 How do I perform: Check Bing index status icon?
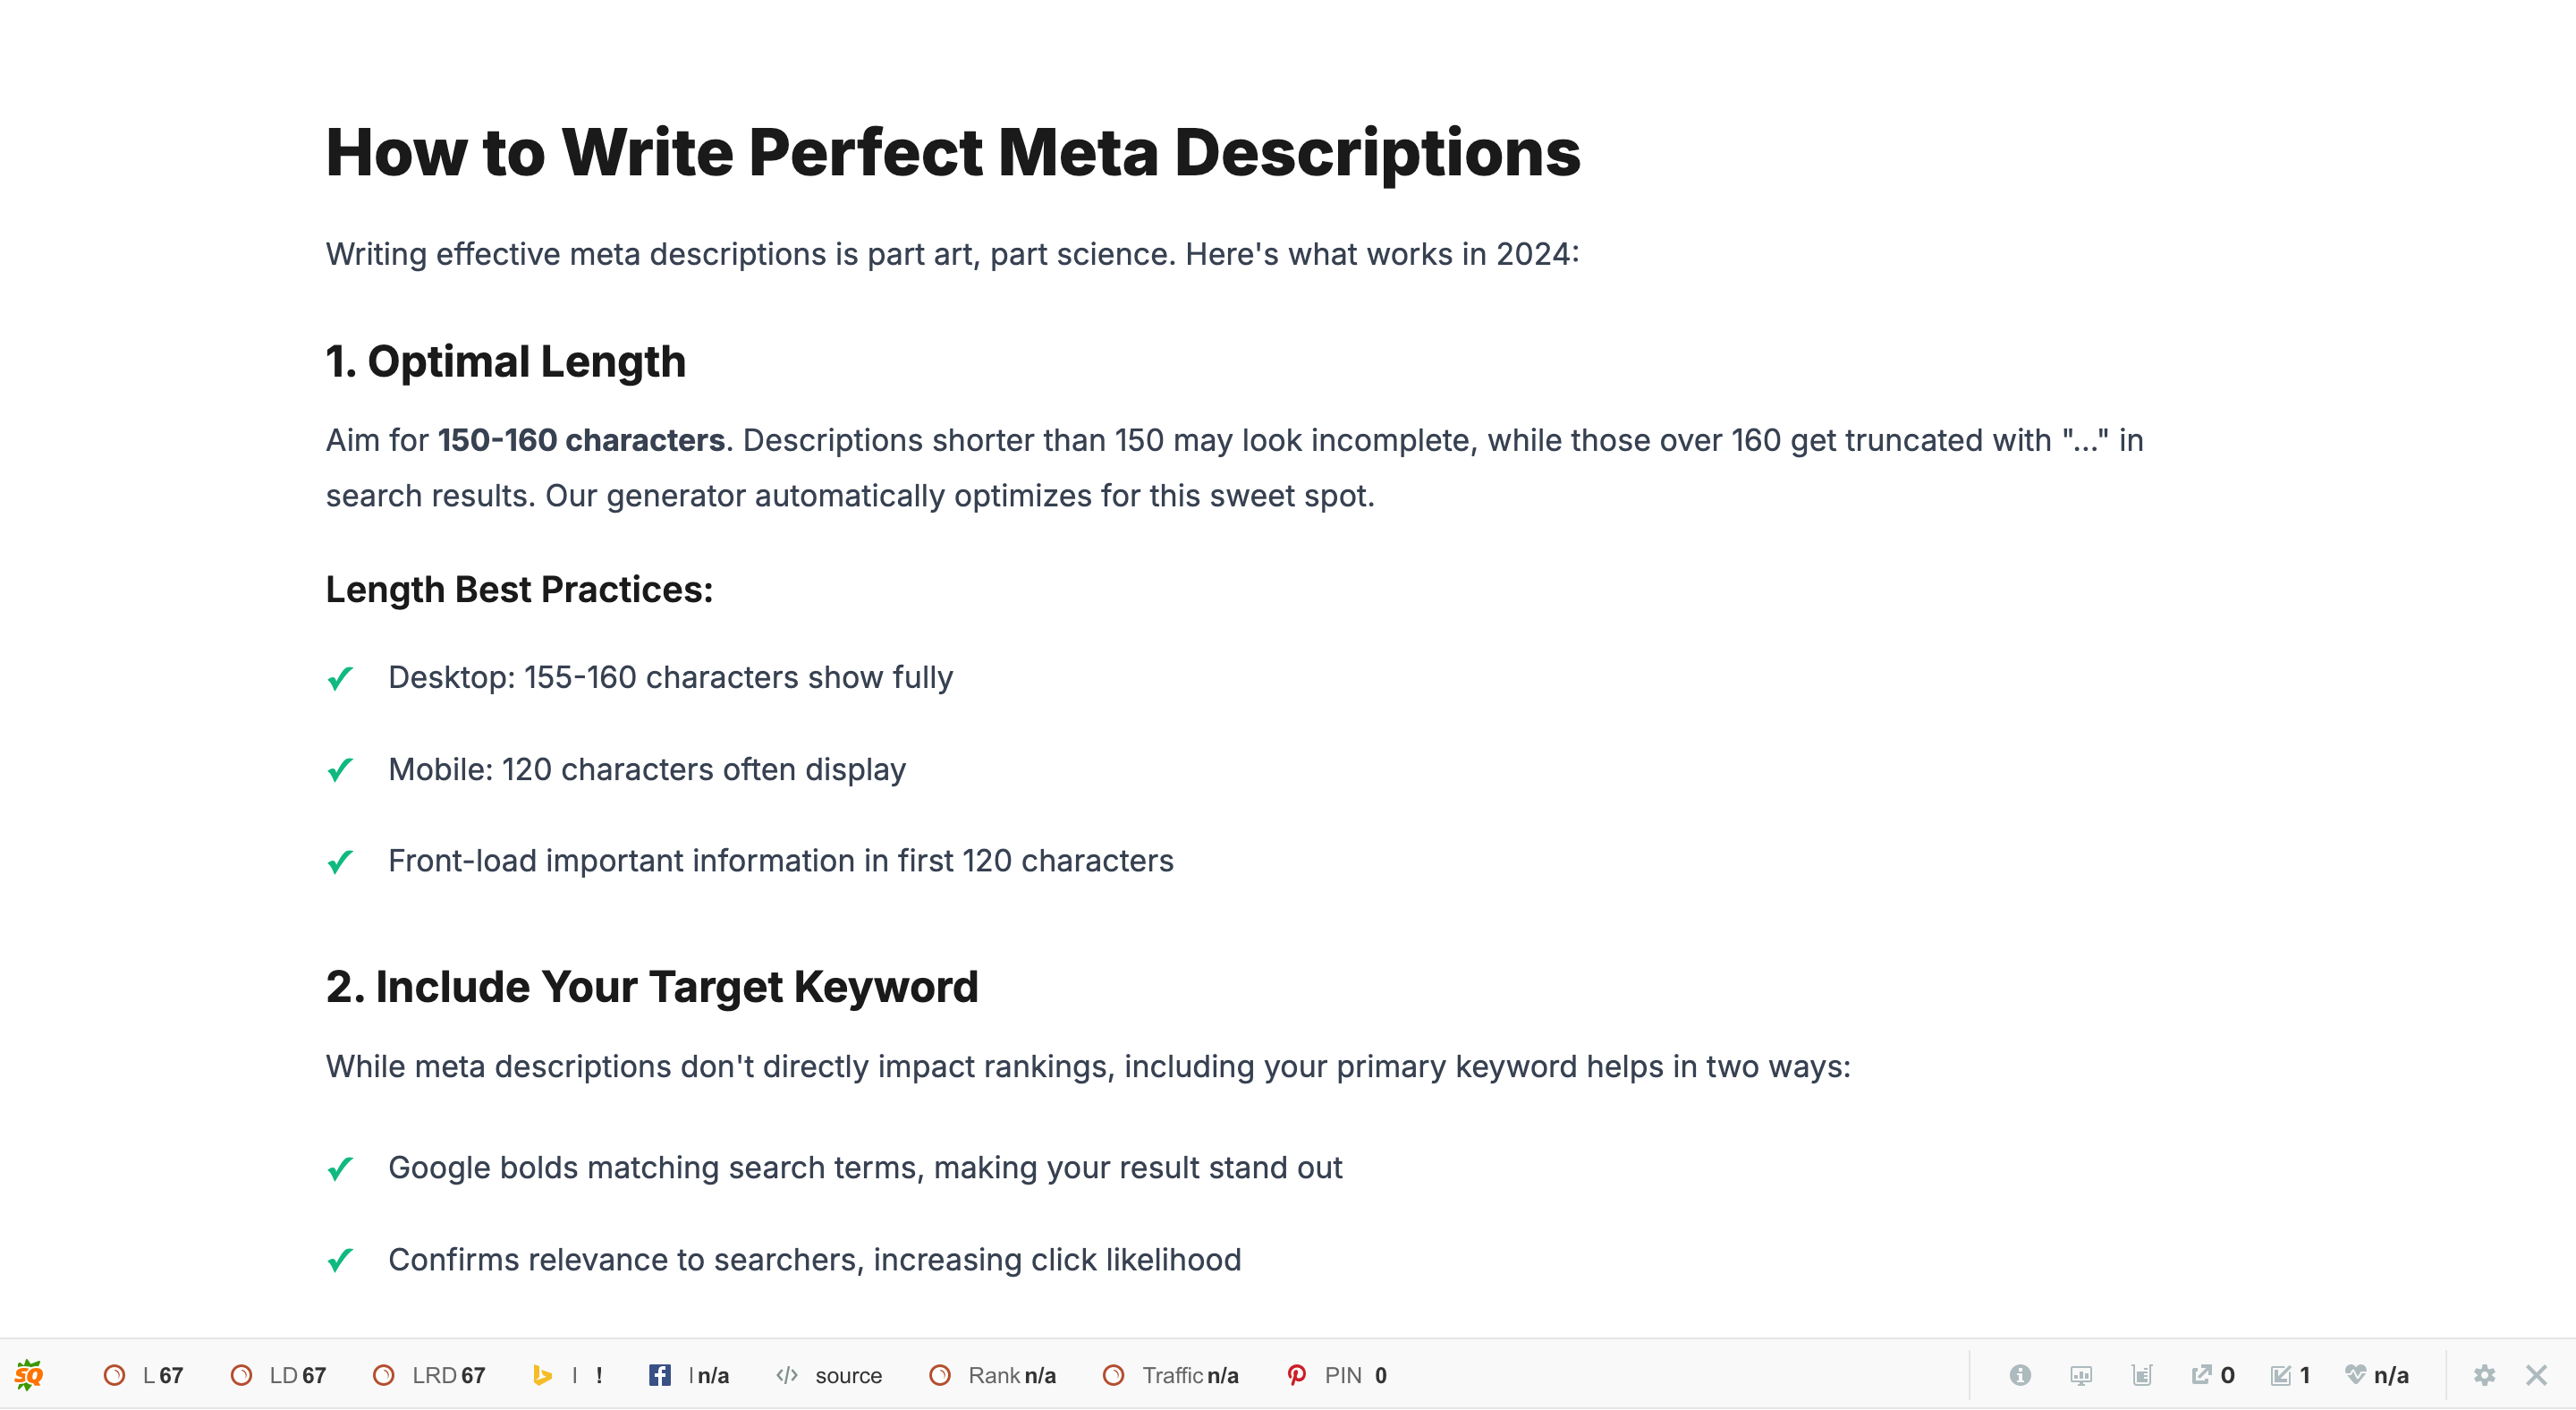tap(543, 1375)
